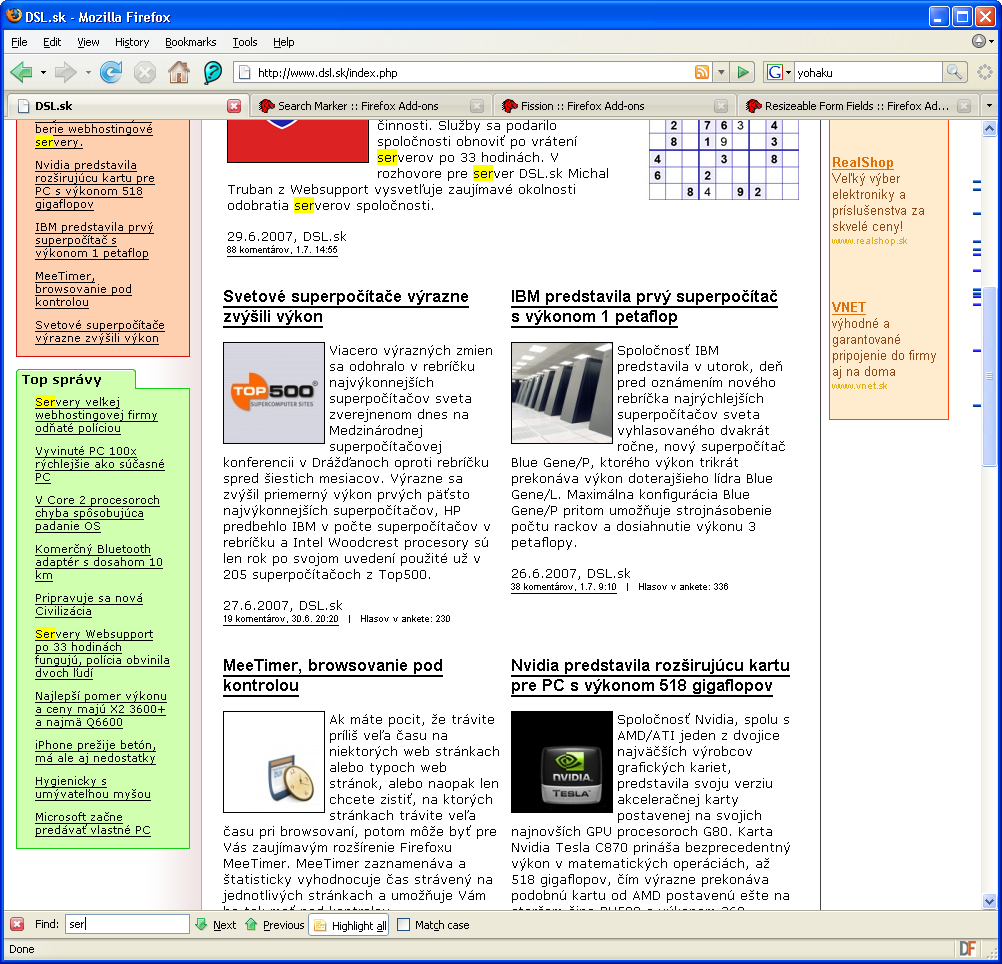The height and width of the screenshot is (964, 1002).
Task: Expand the address bar history dropdown
Action: click(721, 72)
